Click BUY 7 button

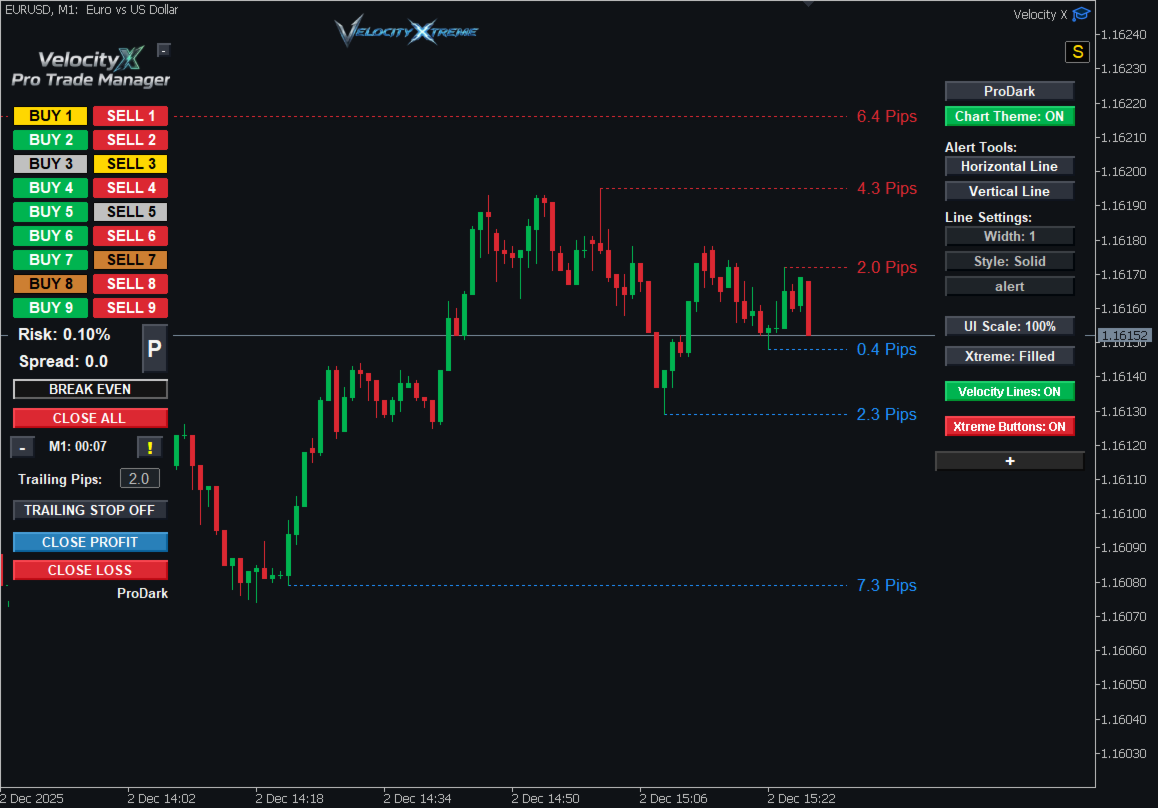(x=50, y=260)
